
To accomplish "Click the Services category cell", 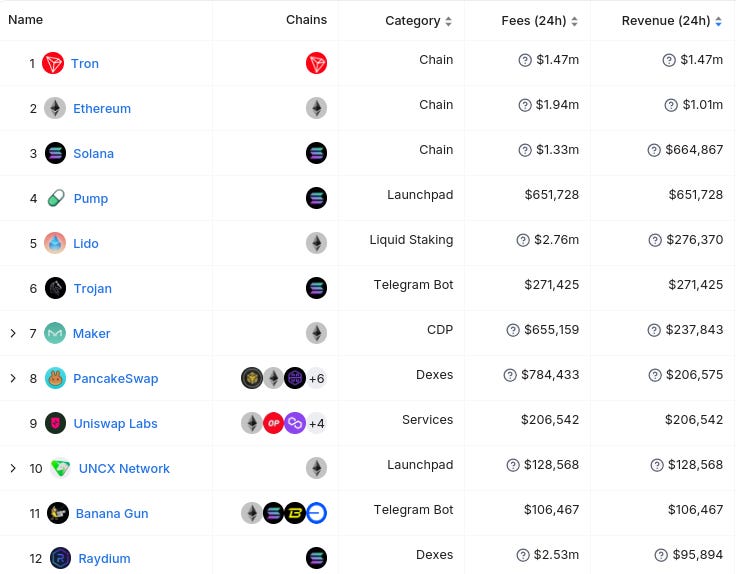I will click(x=427, y=420).
